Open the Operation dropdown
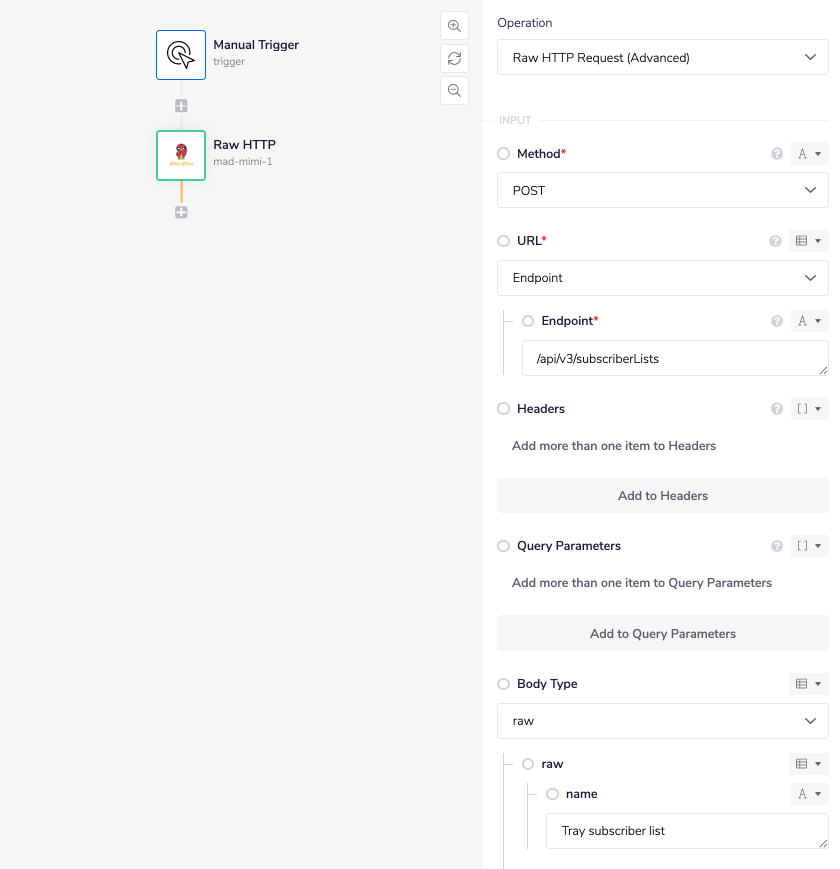Screen dimensions: 840x869 coord(662,58)
